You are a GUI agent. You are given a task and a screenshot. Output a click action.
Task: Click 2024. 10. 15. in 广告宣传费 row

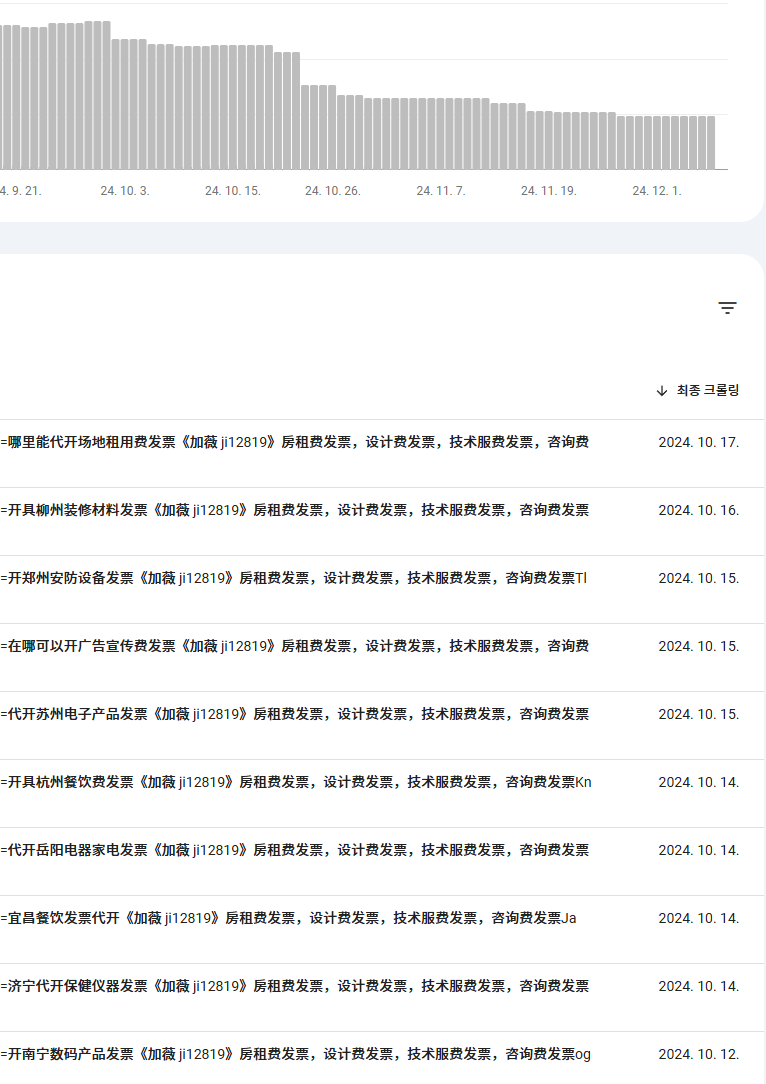(699, 646)
